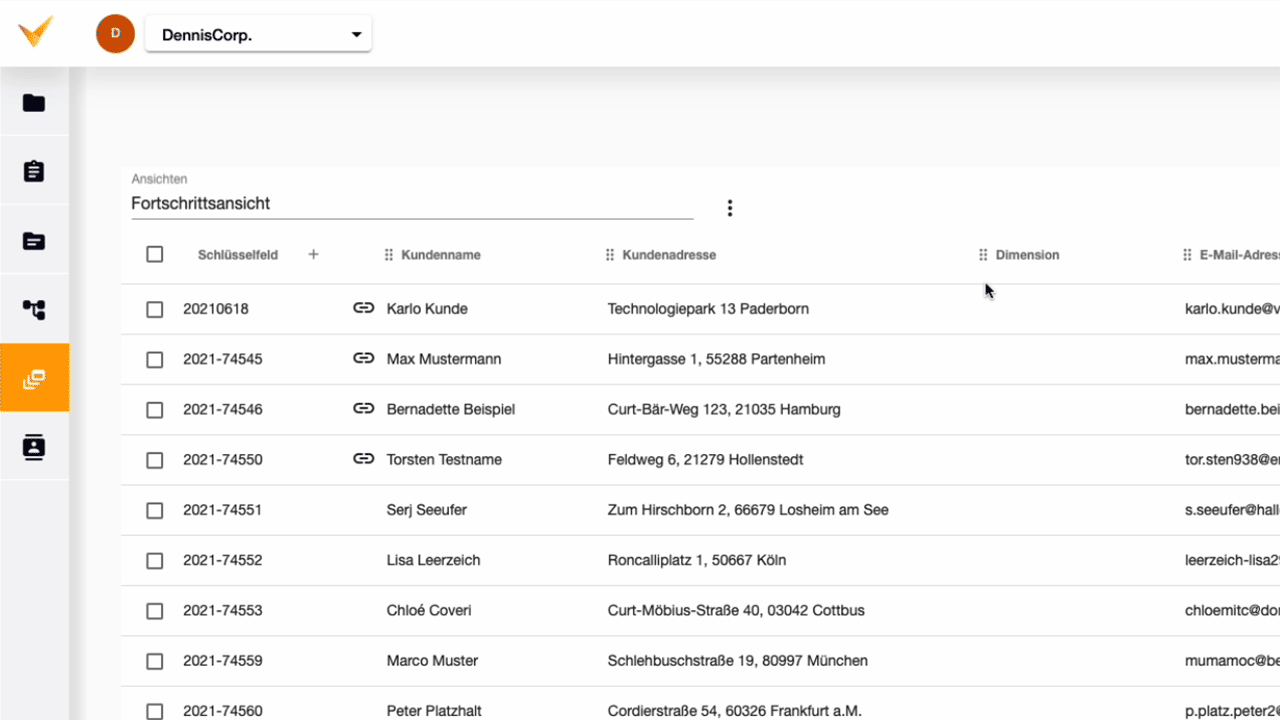Click the plus icon next to Schlüsselfeld

coord(313,254)
